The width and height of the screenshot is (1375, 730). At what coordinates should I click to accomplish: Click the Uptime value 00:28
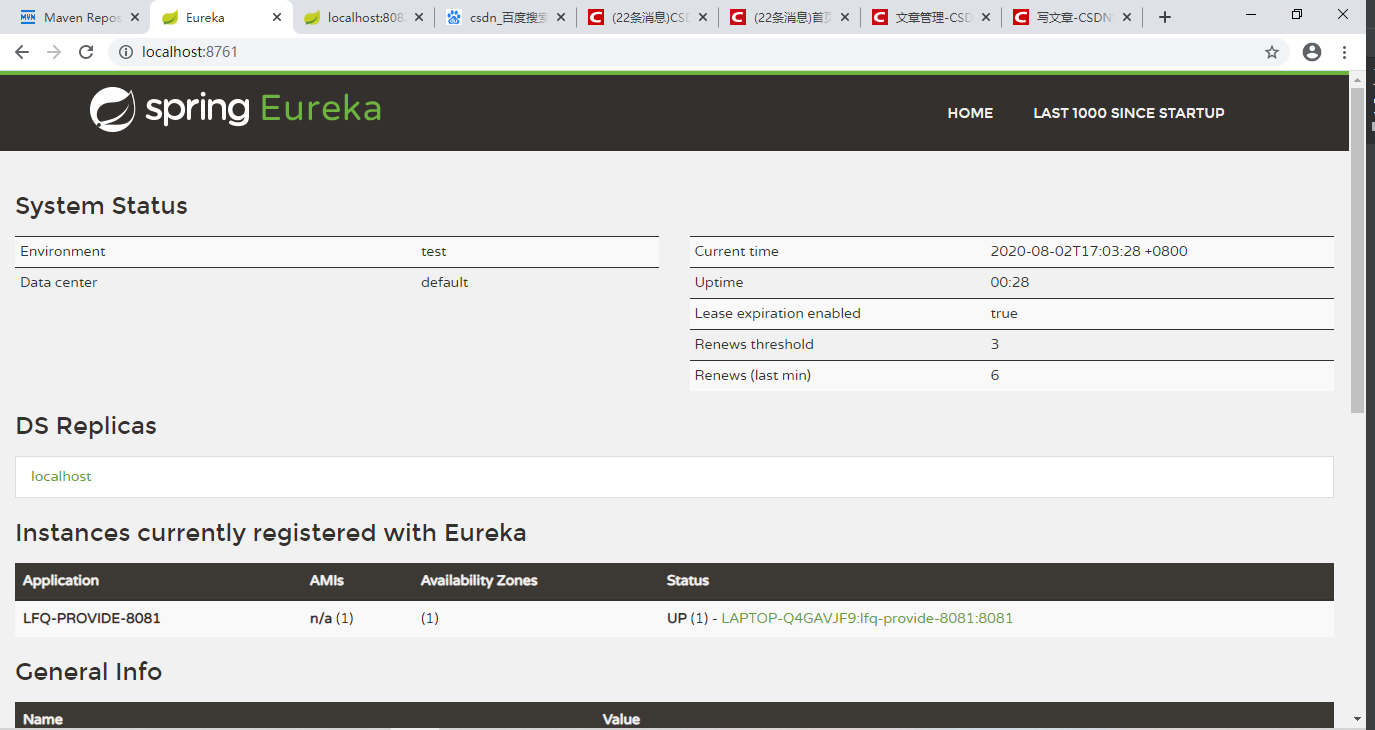[x=1010, y=282]
